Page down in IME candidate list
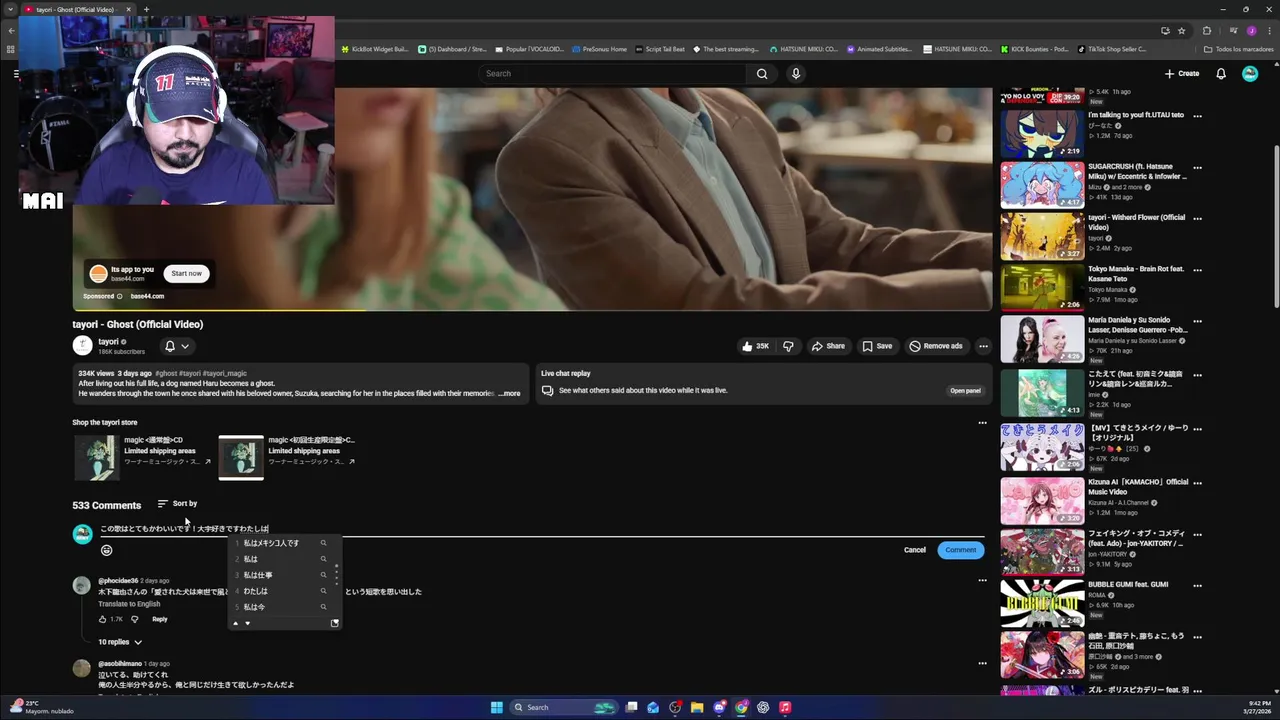Image resolution: width=1280 pixels, height=720 pixels. click(248, 623)
